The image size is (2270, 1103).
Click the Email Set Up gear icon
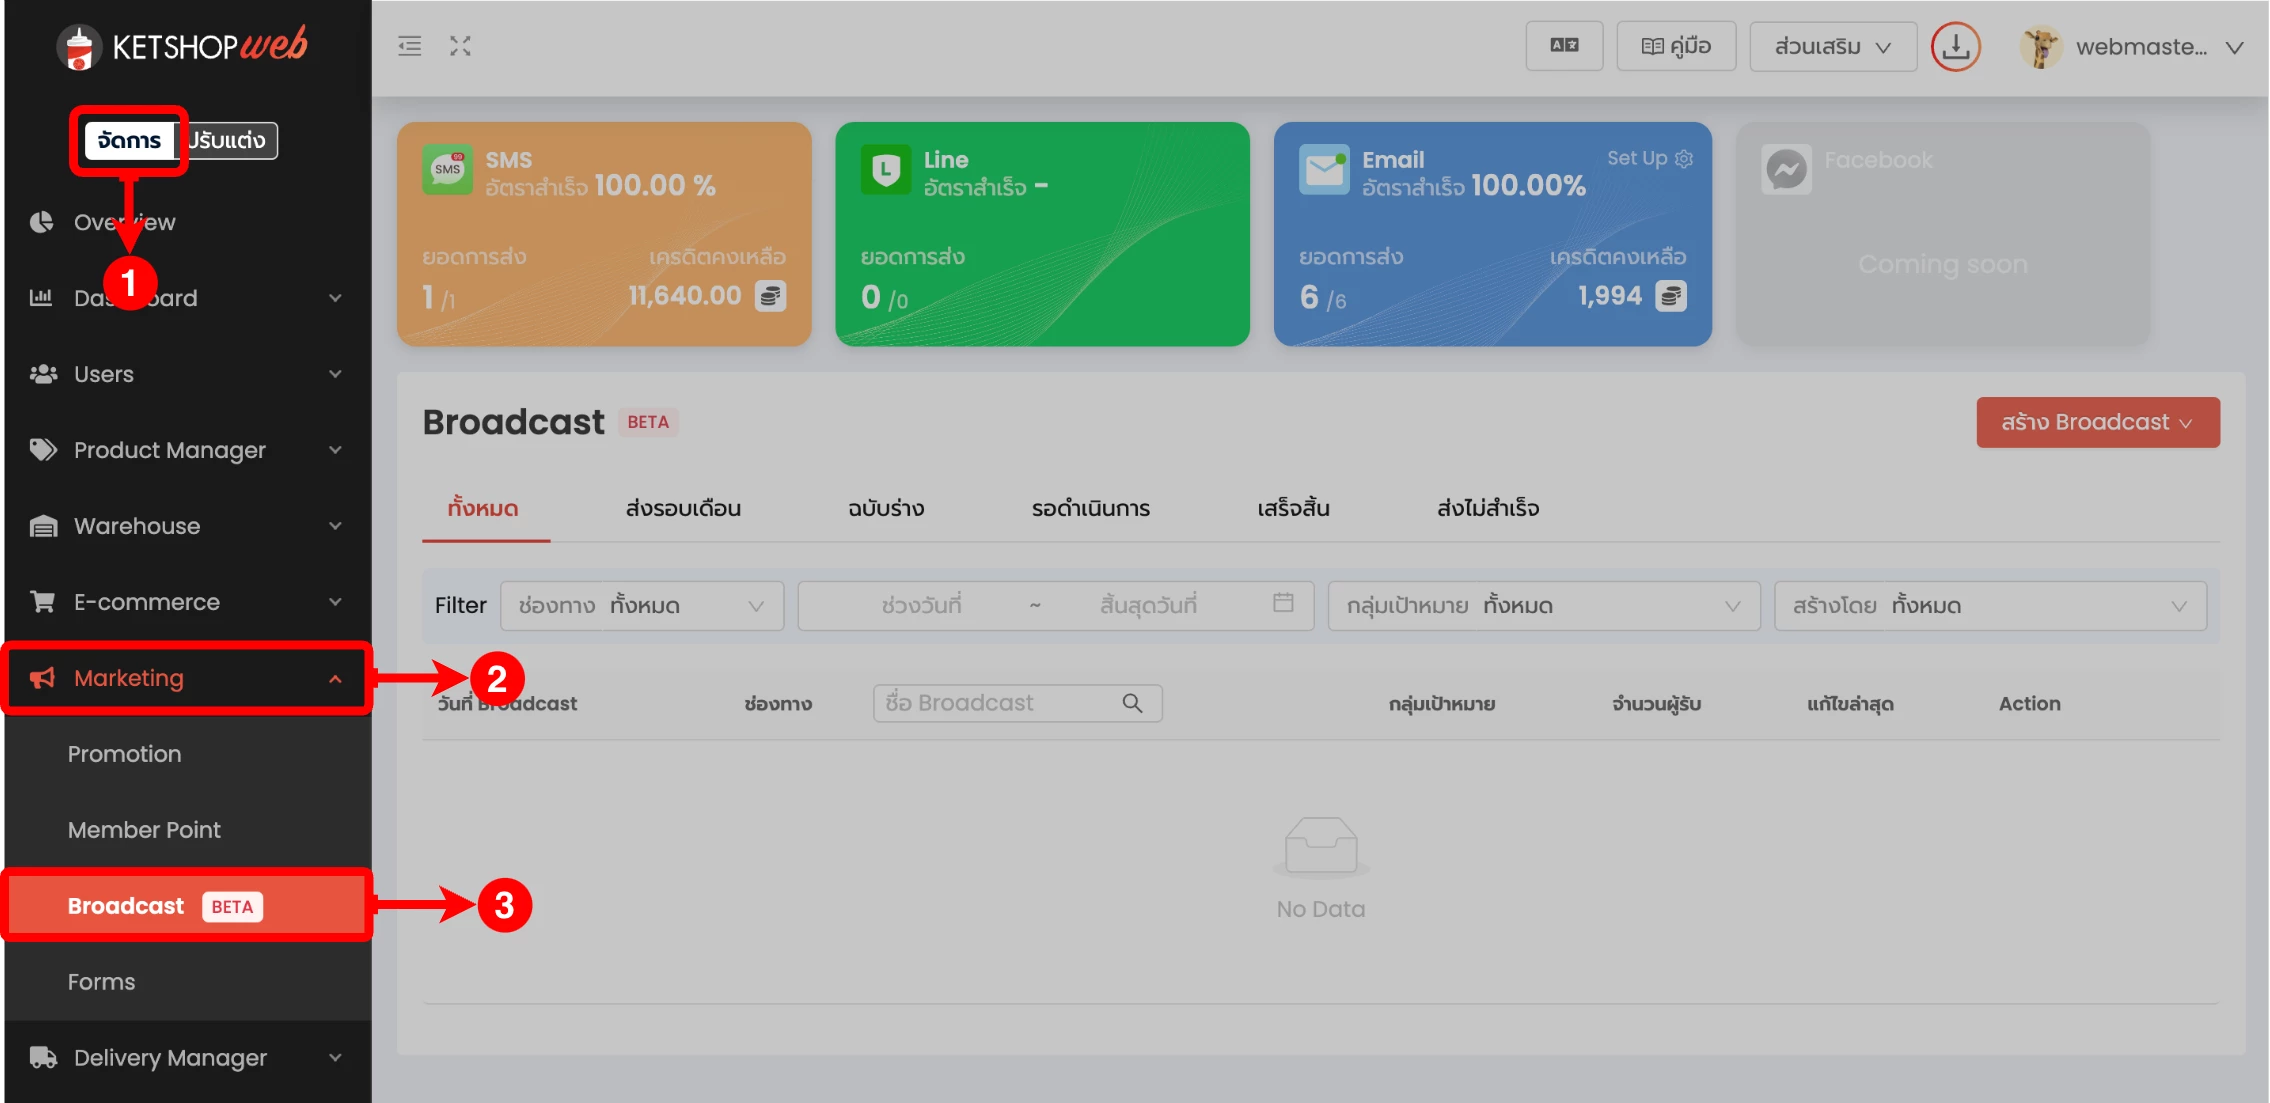coord(1684,159)
